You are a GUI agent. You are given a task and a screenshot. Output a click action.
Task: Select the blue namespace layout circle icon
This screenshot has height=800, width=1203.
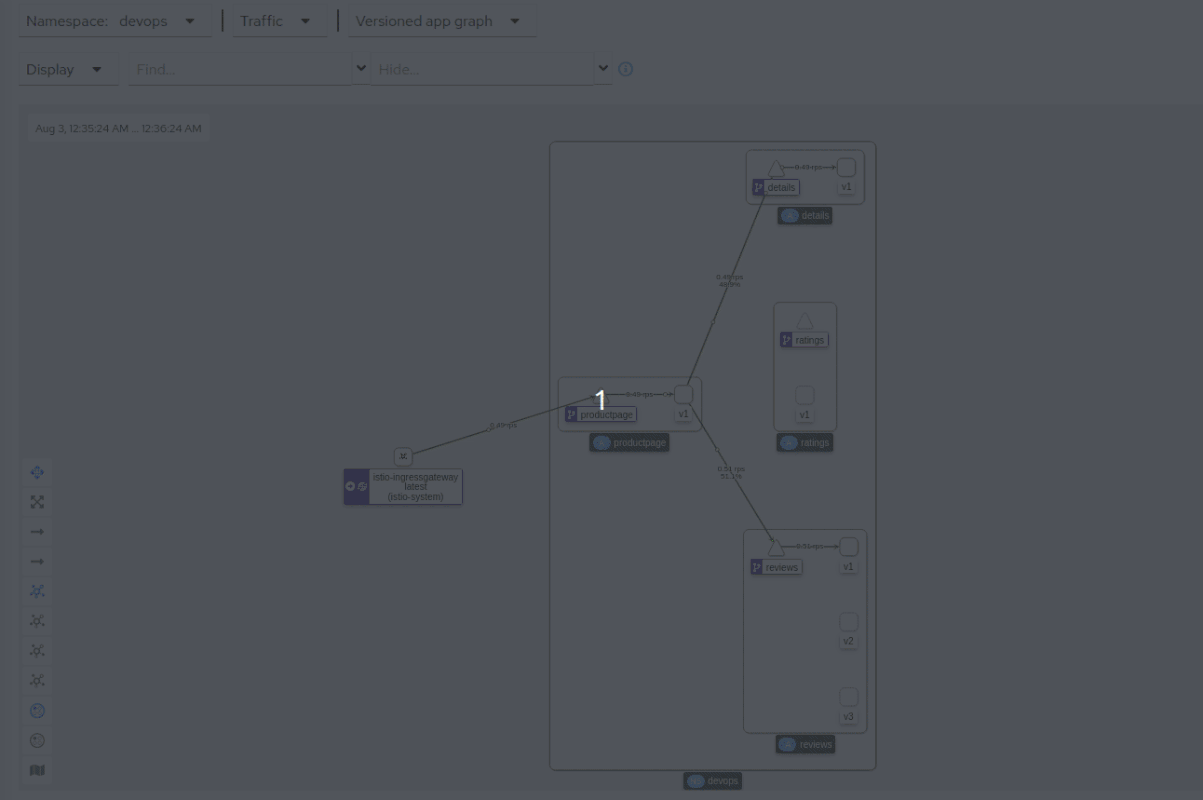click(x=37, y=711)
